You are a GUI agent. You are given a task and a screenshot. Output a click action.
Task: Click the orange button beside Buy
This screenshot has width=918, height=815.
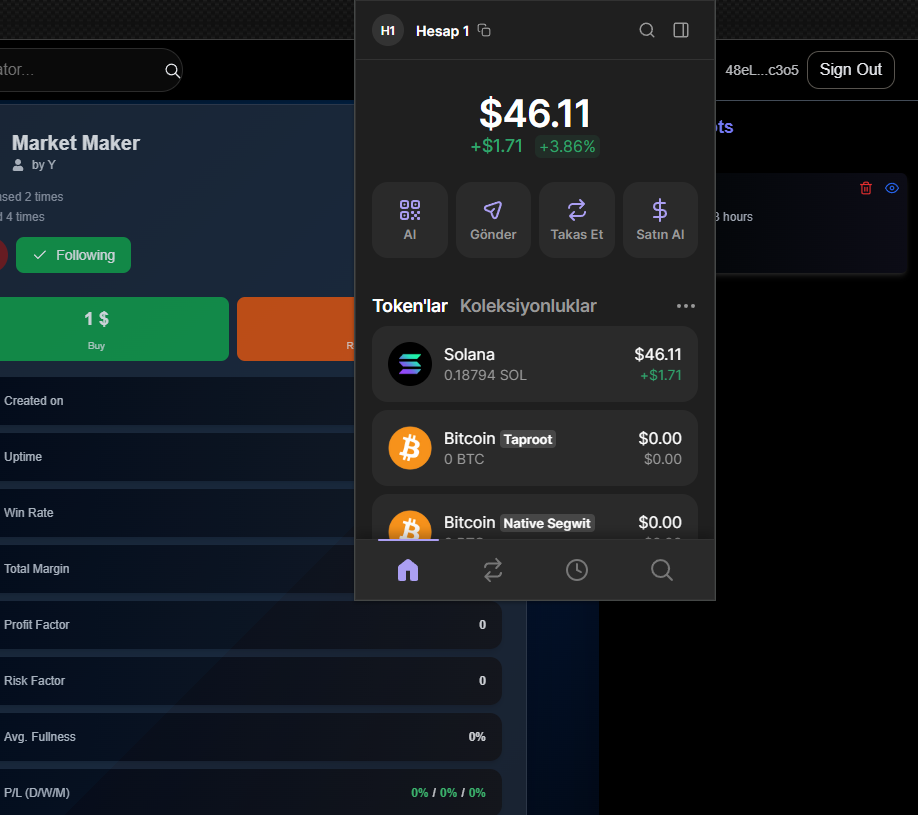[x=296, y=329]
